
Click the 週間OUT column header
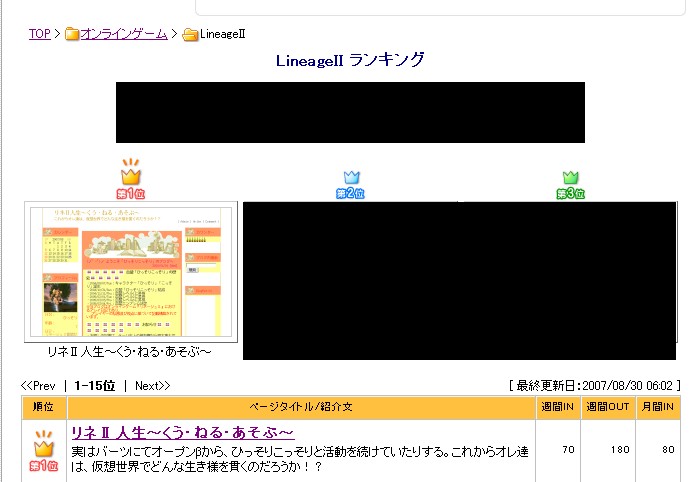608,407
